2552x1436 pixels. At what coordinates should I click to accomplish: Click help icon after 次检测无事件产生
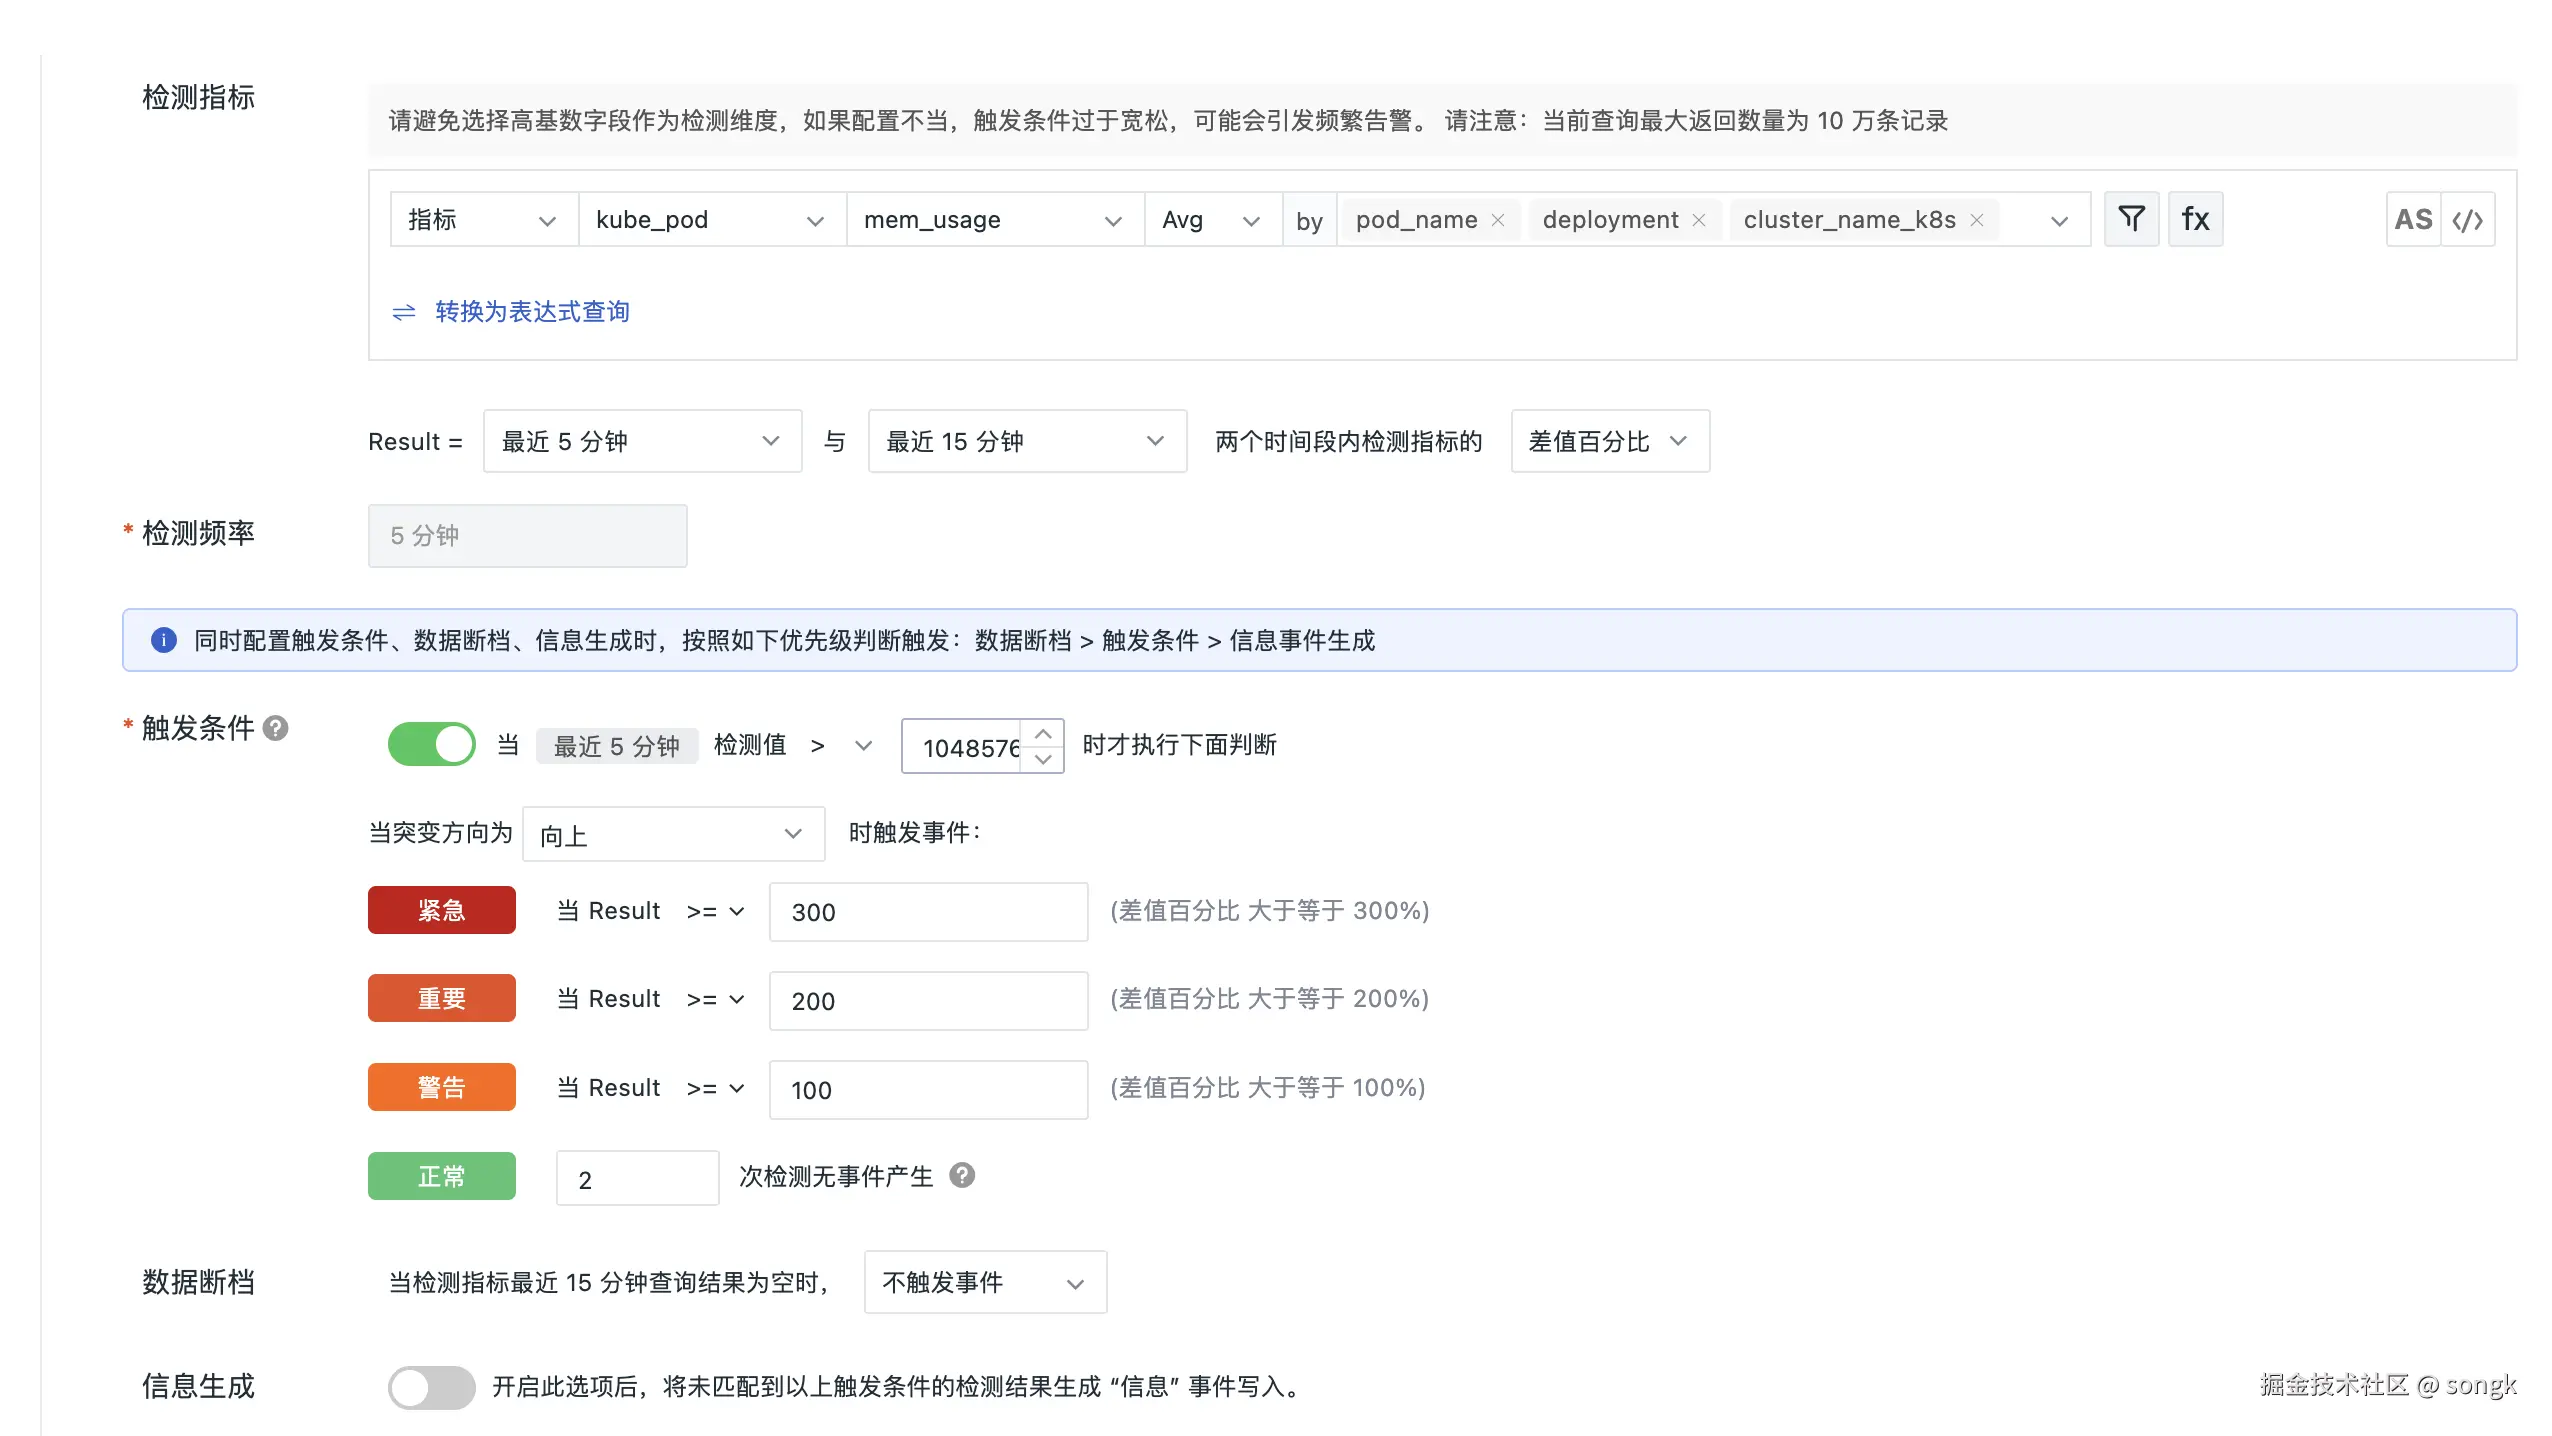click(x=962, y=1175)
